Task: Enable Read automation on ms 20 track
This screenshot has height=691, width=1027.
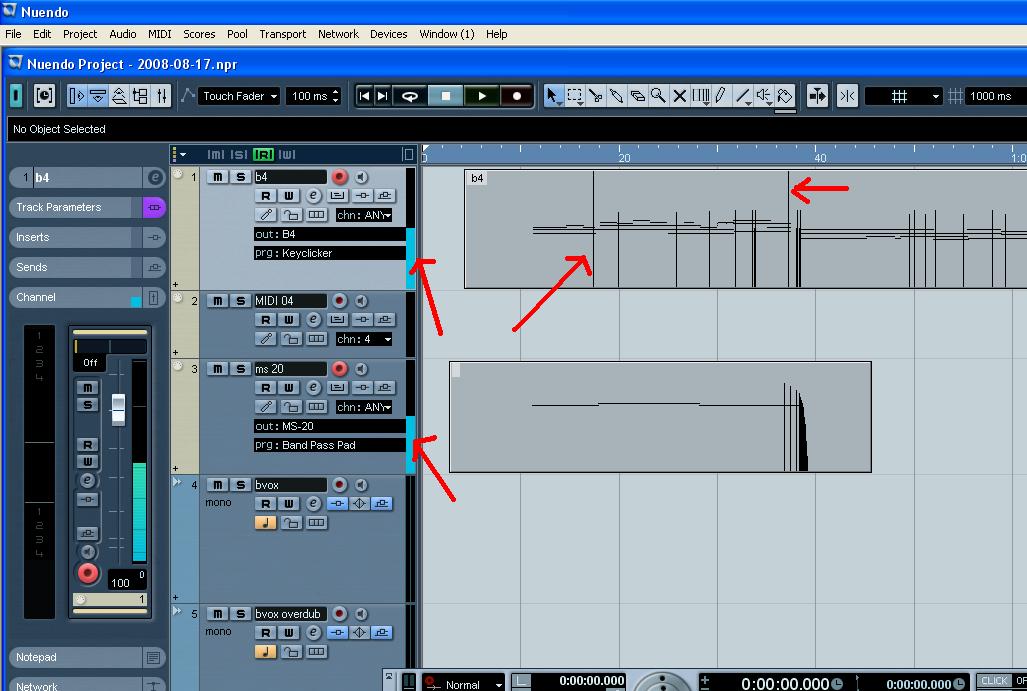Action: point(265,388)
